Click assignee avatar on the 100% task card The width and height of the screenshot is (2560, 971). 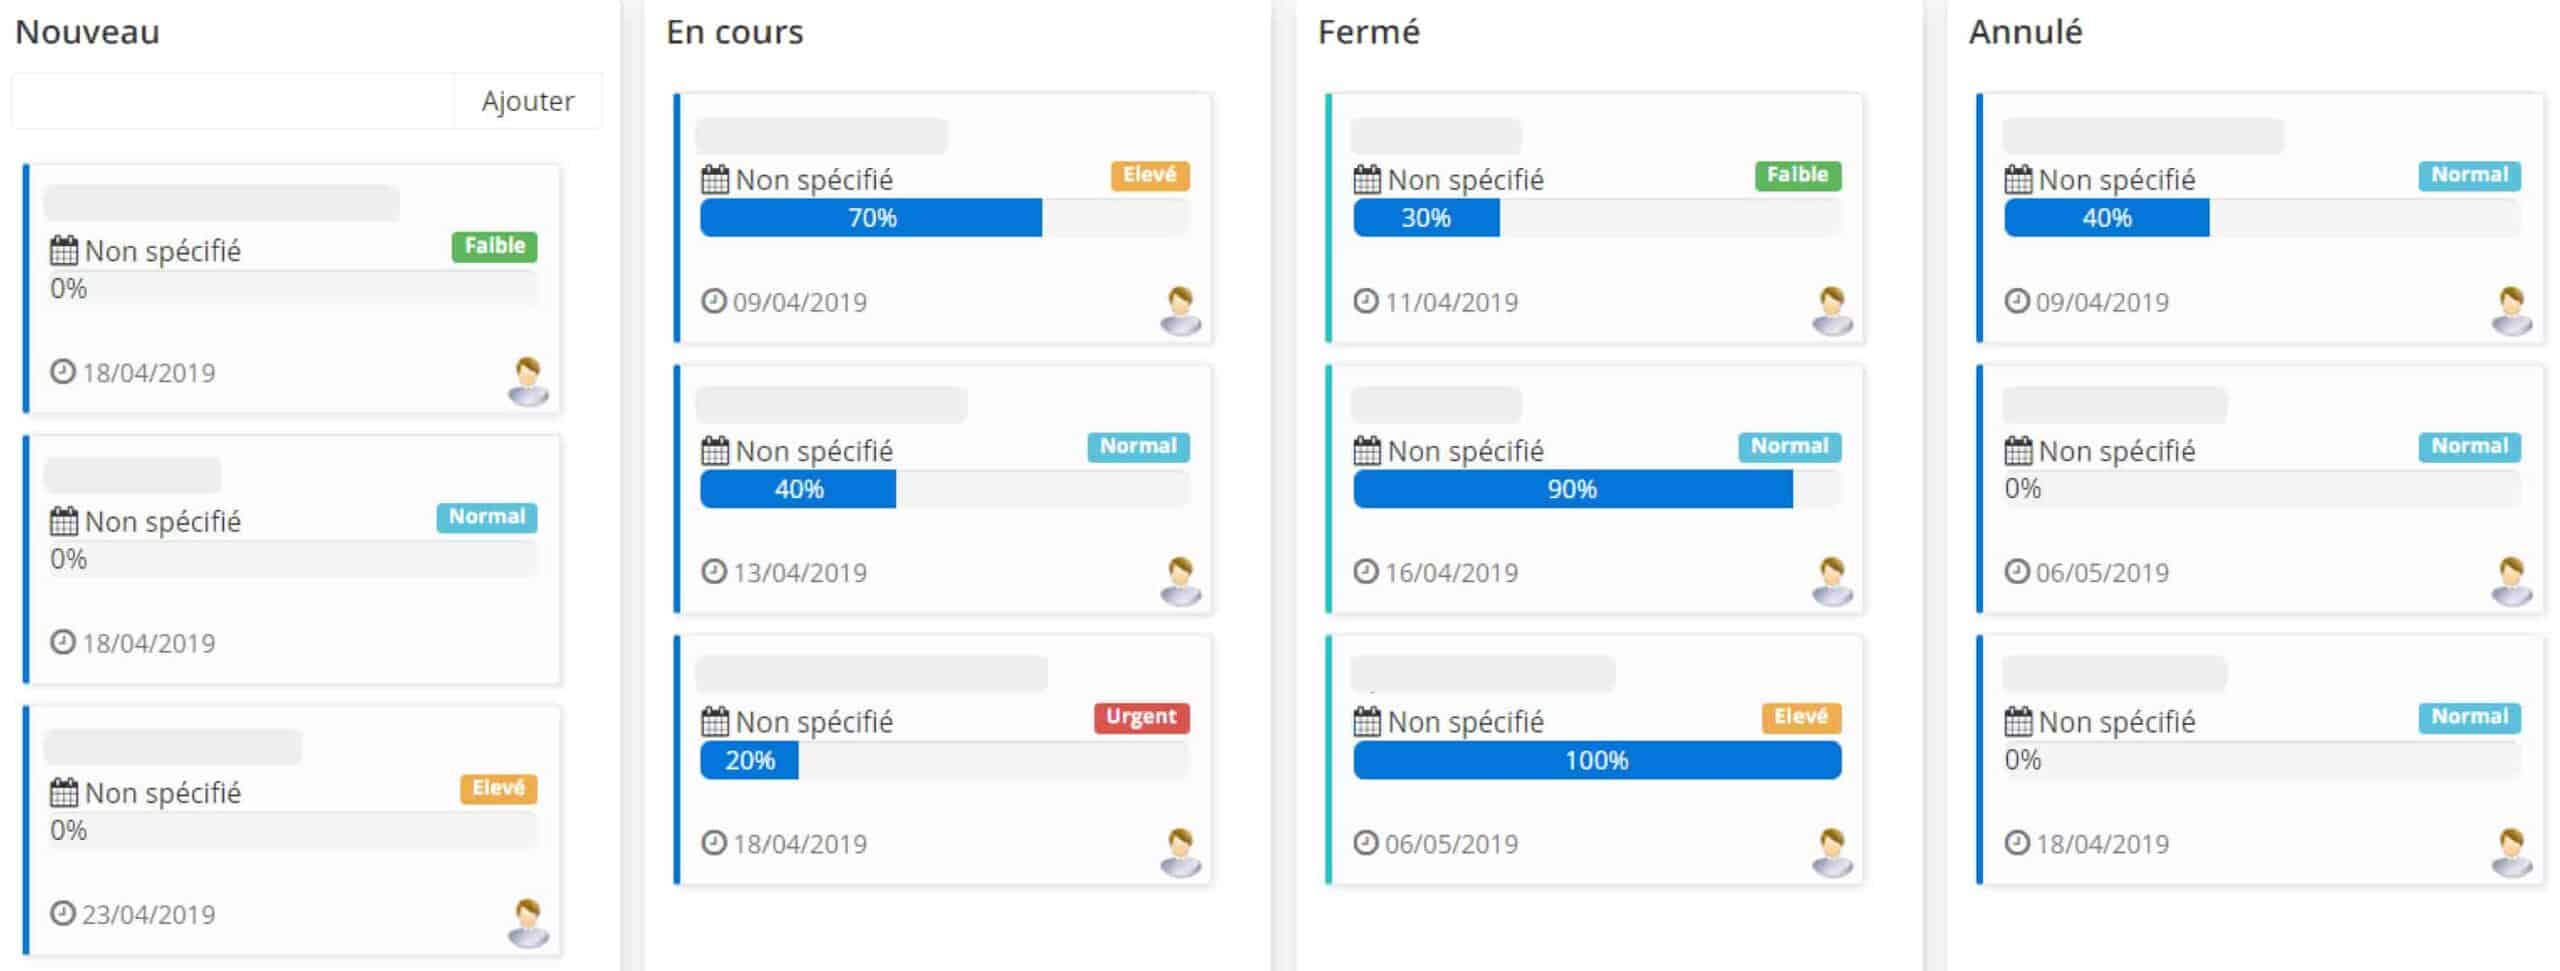pyautogui.click(x=1832, y=852)
